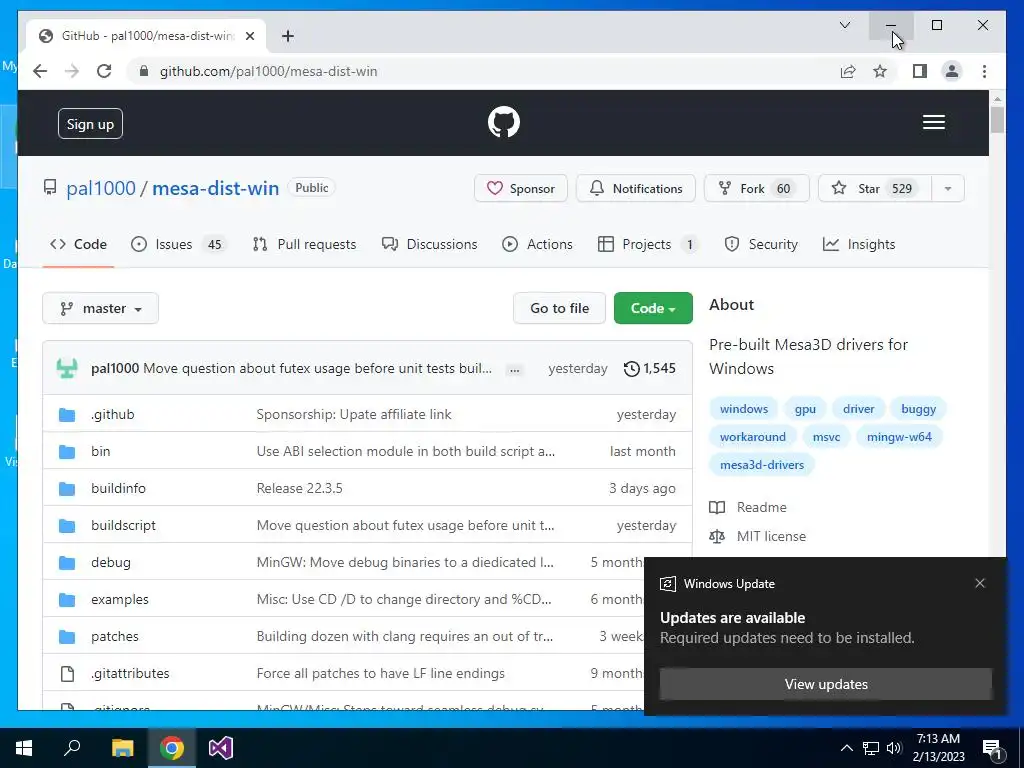Viewport: 1024px width, 768px height.
Task: Click the buggy topic tag
Action: coord(918,409)
